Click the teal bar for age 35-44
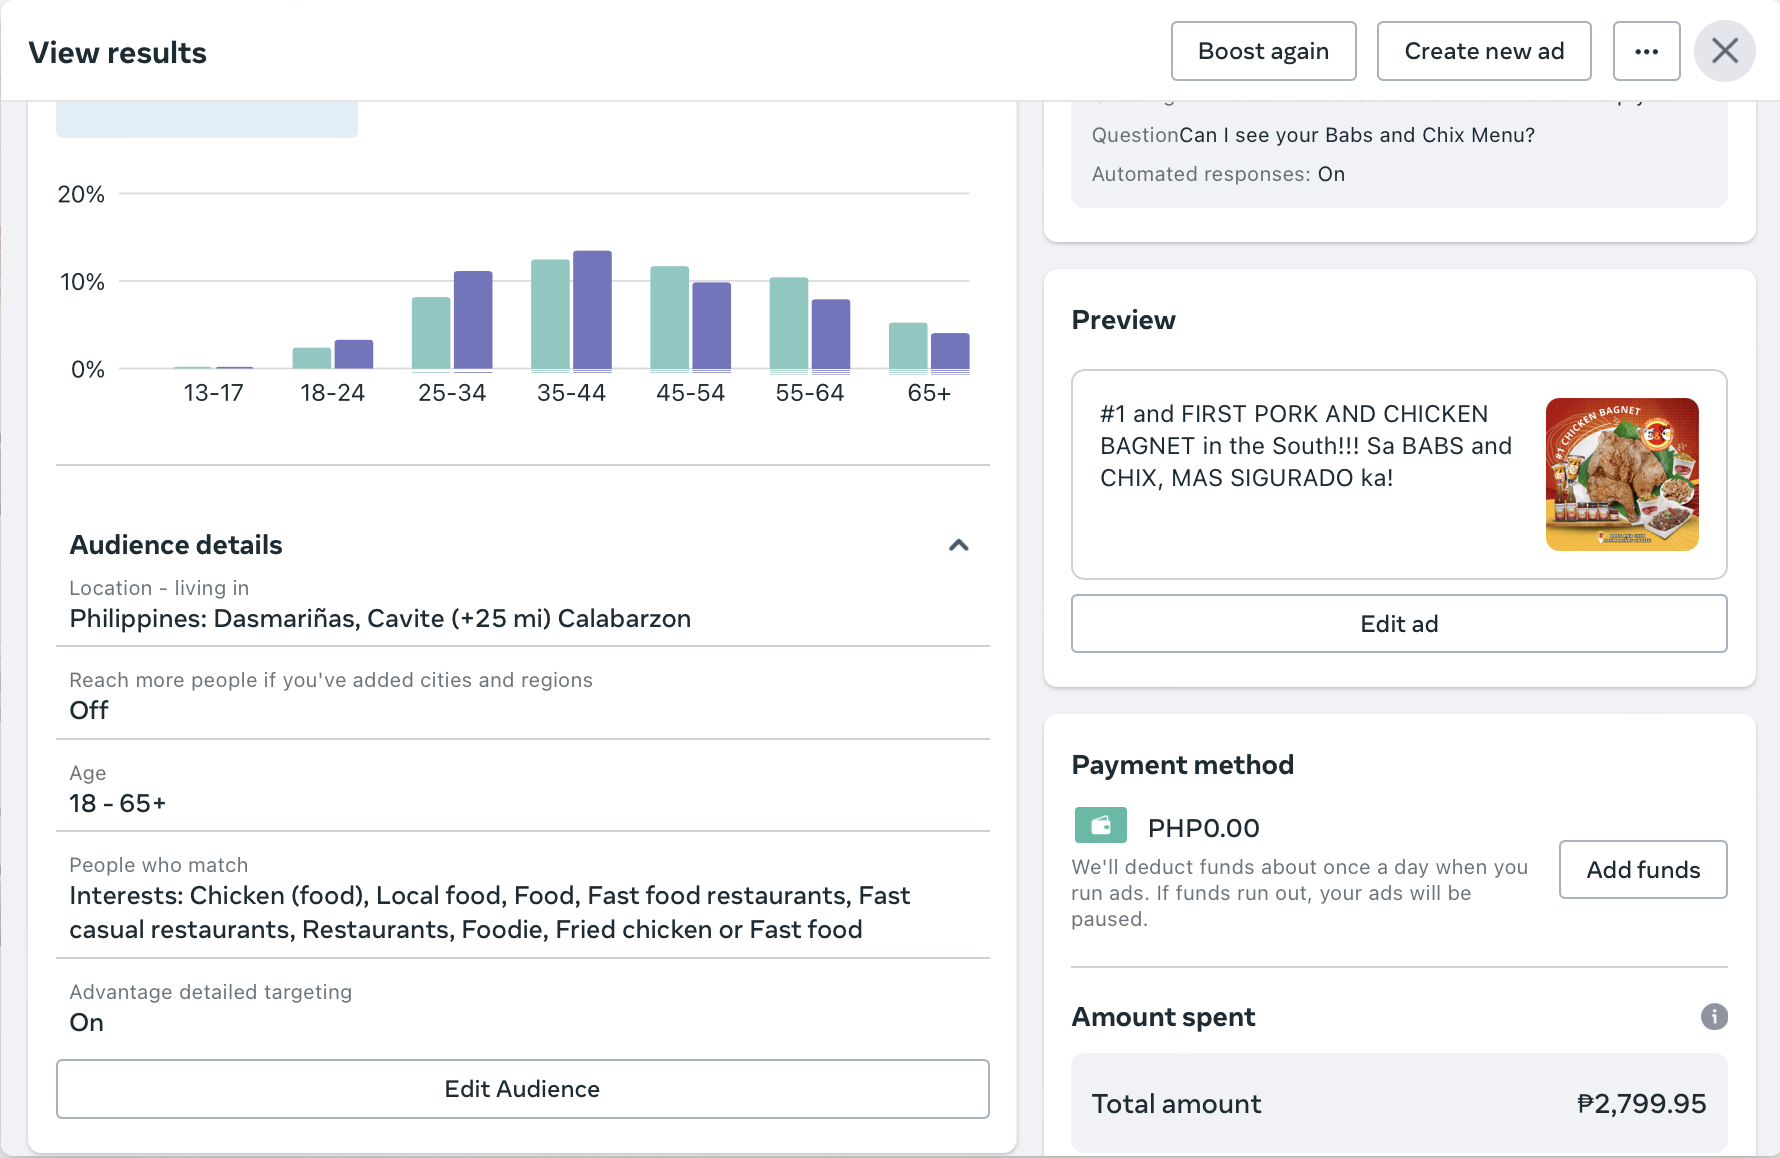1780x1158 pixels. pos(550,315)
